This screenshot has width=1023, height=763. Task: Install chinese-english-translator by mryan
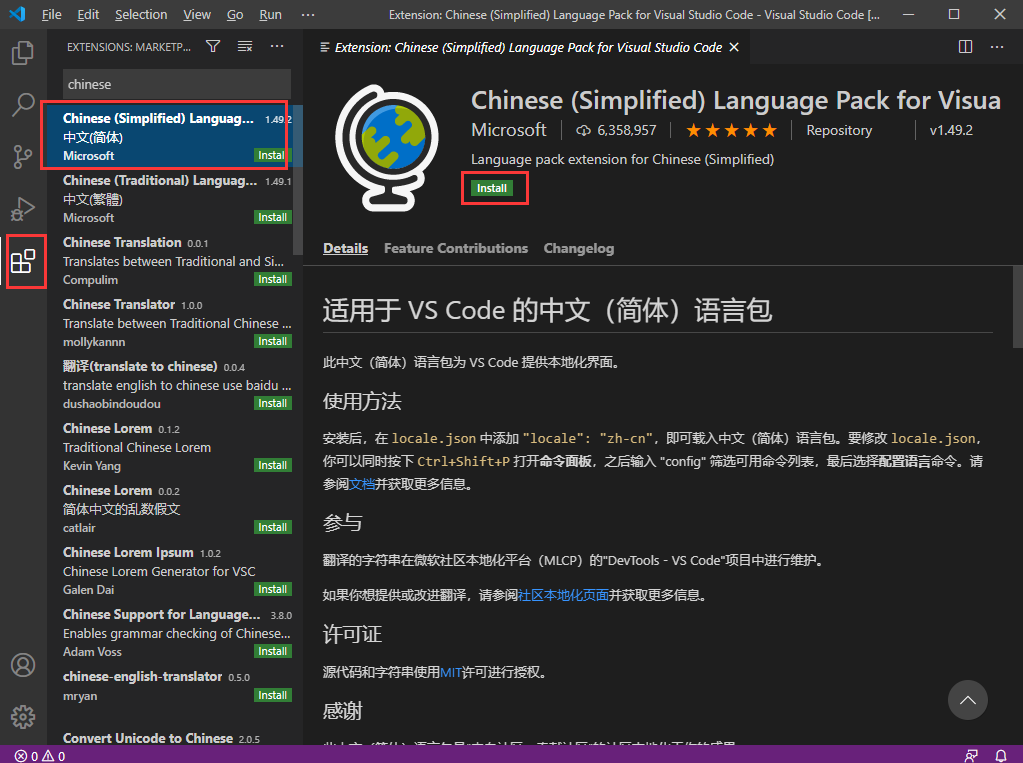(x=273, y=696)
